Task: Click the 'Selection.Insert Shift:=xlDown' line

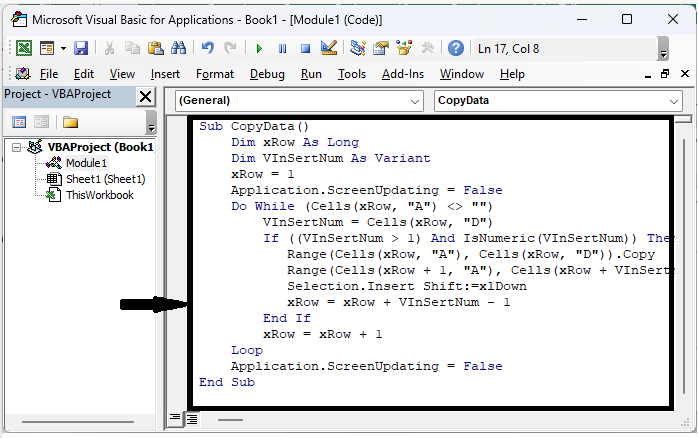Action: (x=407, y=286)
